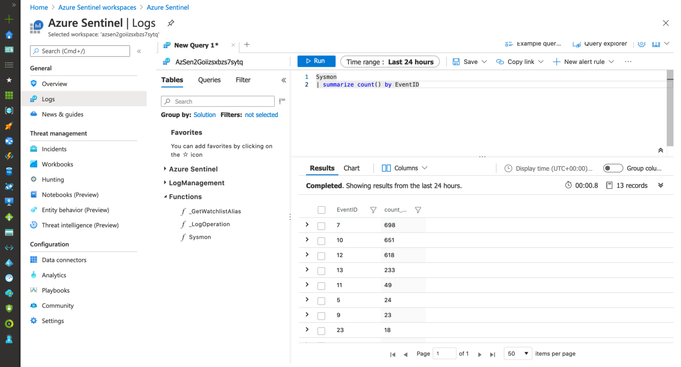
Task: Expand the Azure Sentinel tables group
Action: coord(165,169)
